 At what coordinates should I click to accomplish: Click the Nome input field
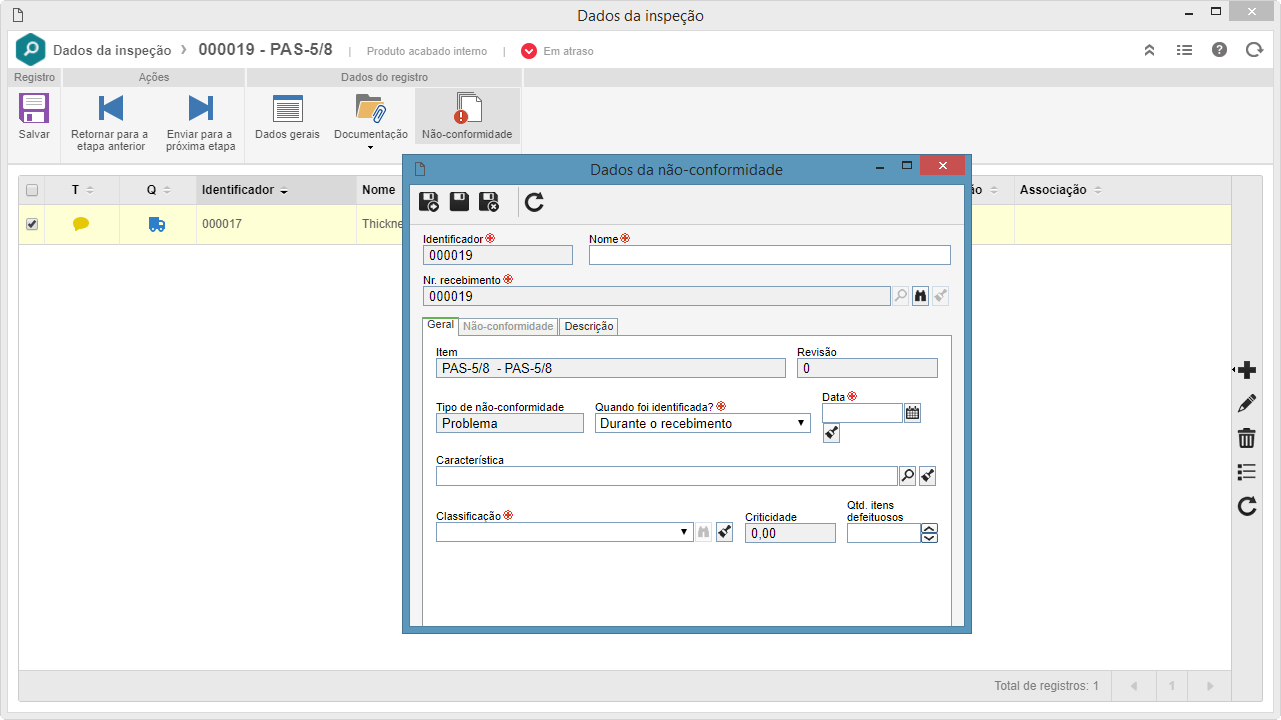tap(770, 255)
